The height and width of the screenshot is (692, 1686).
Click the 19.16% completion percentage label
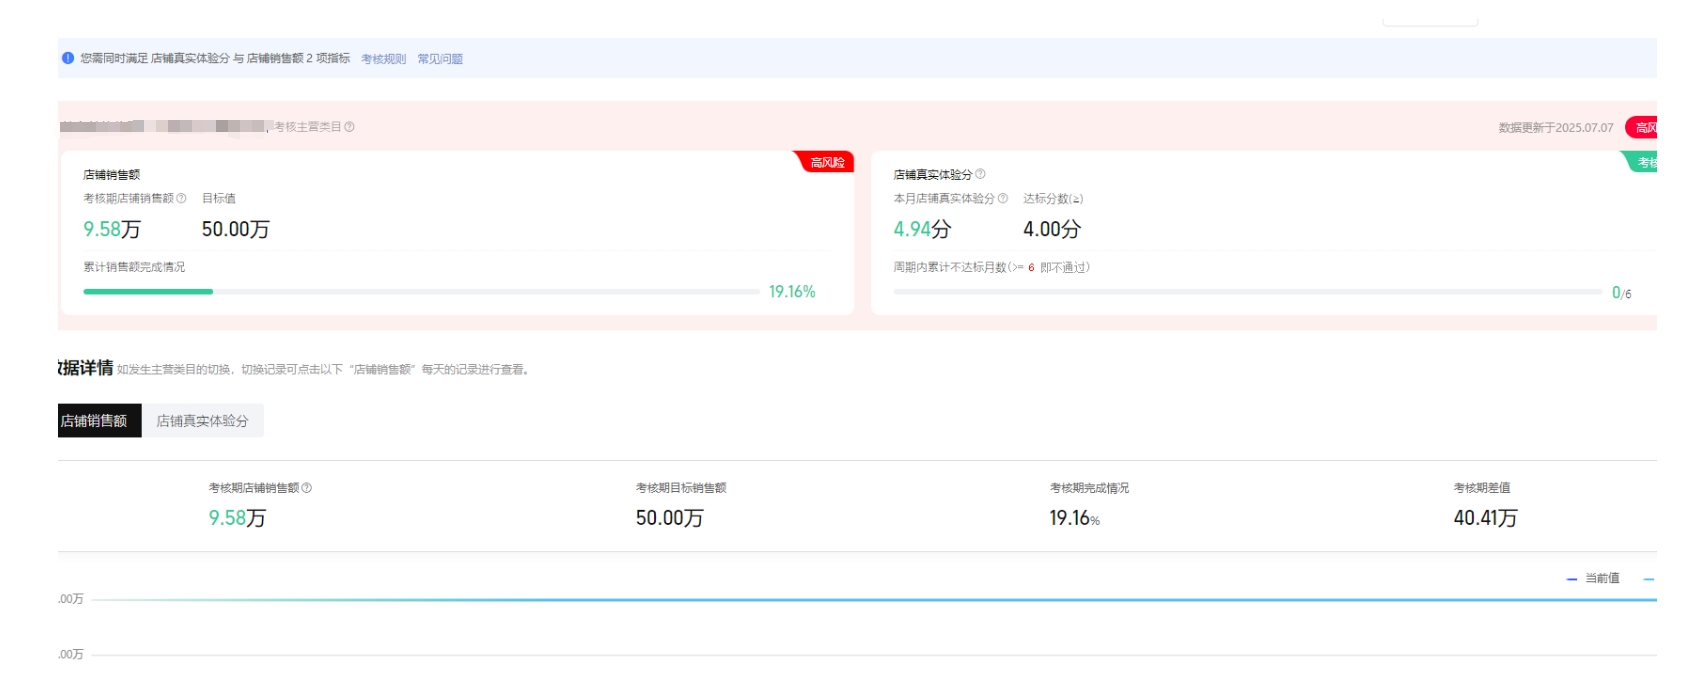(792, 292)
